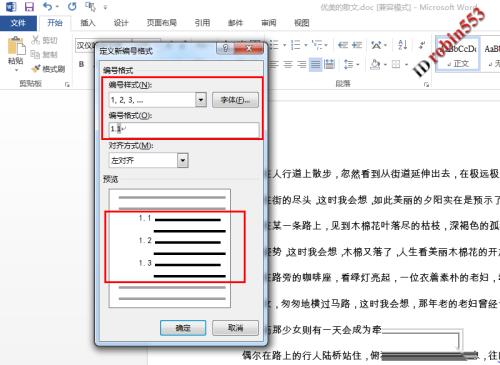Click the Multilevel list icon
Screen dimensions: 500x365
[317, 45]
